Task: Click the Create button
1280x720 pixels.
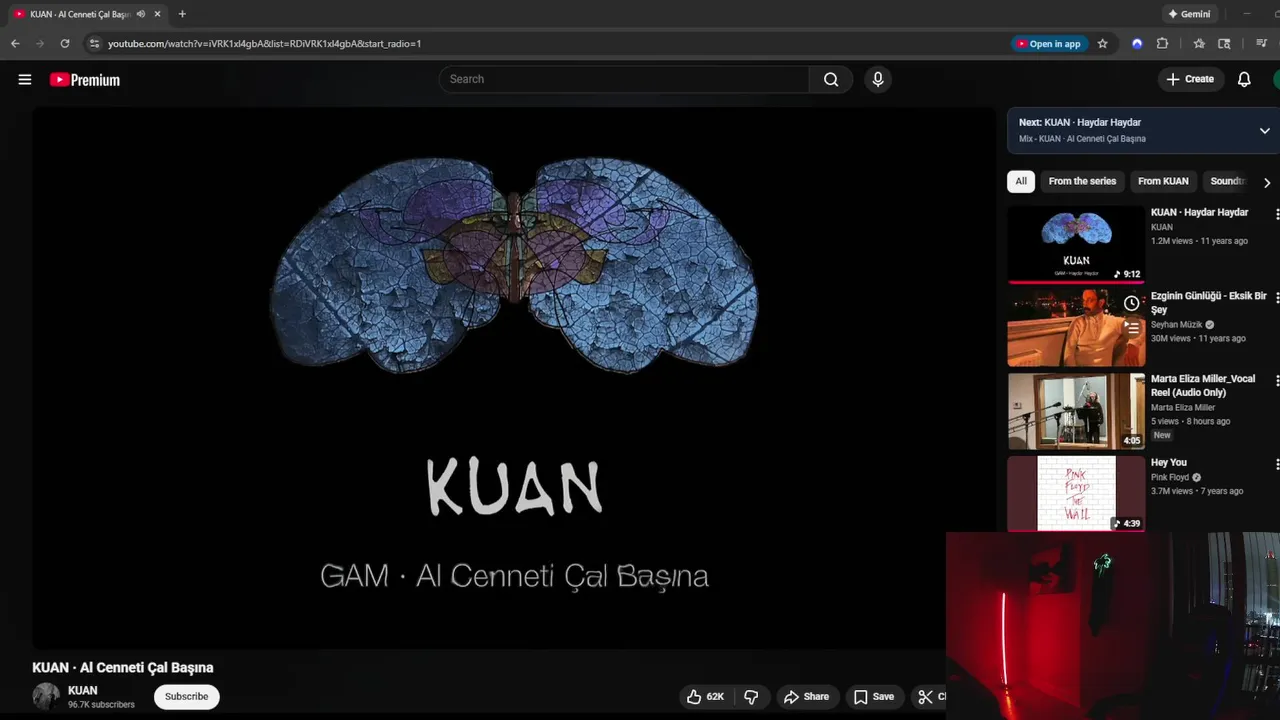Action: (1191, 79)
